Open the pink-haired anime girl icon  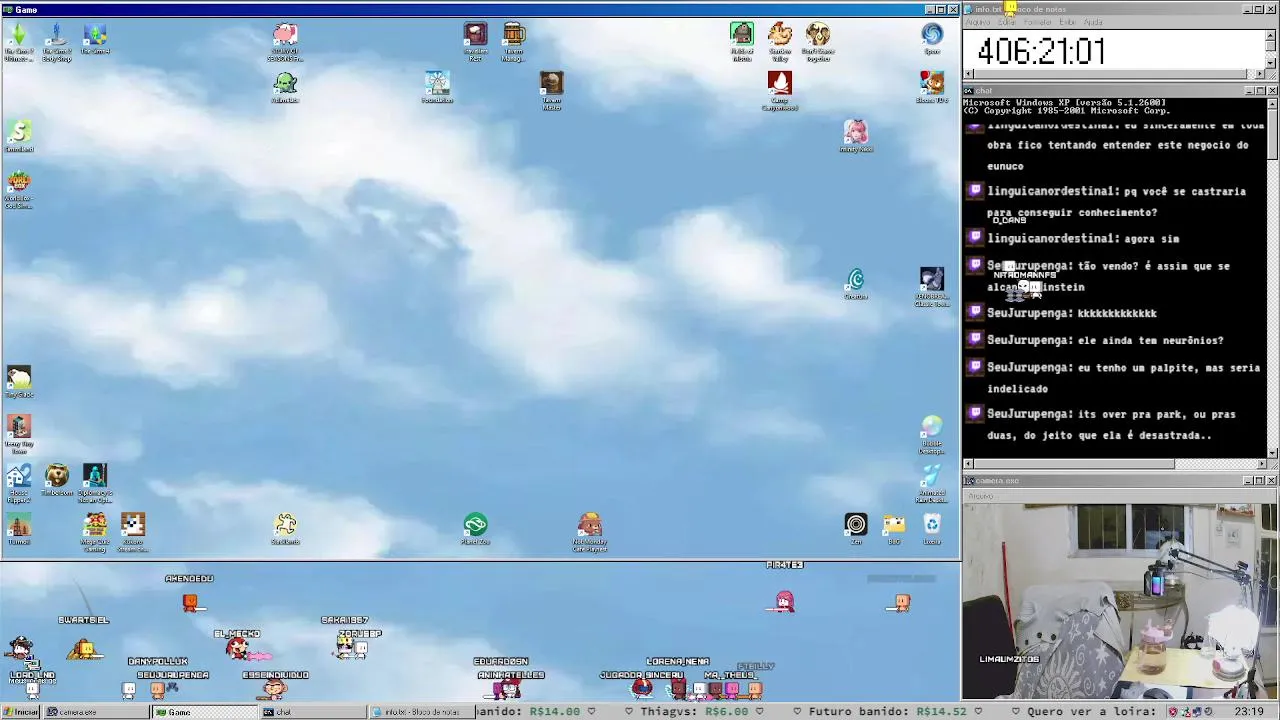click(x=856, y=137)
